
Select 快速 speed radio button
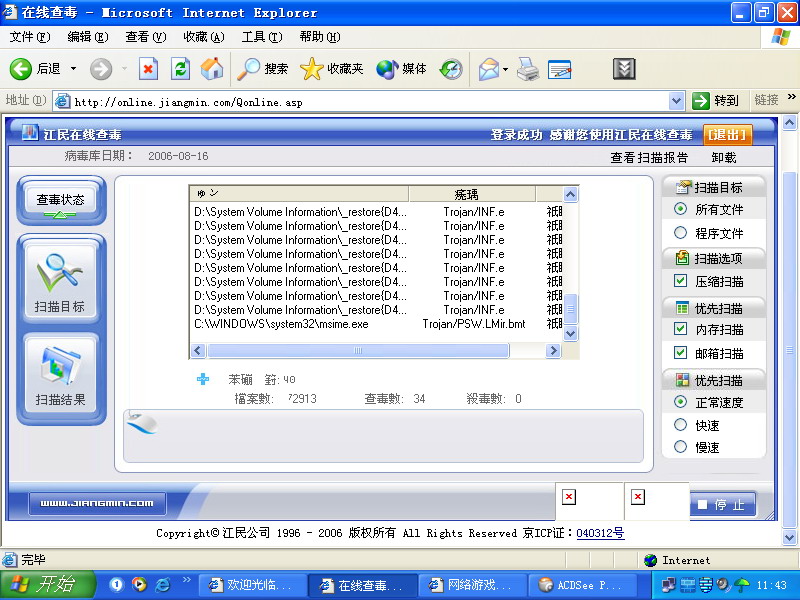(x=680, y=424)
